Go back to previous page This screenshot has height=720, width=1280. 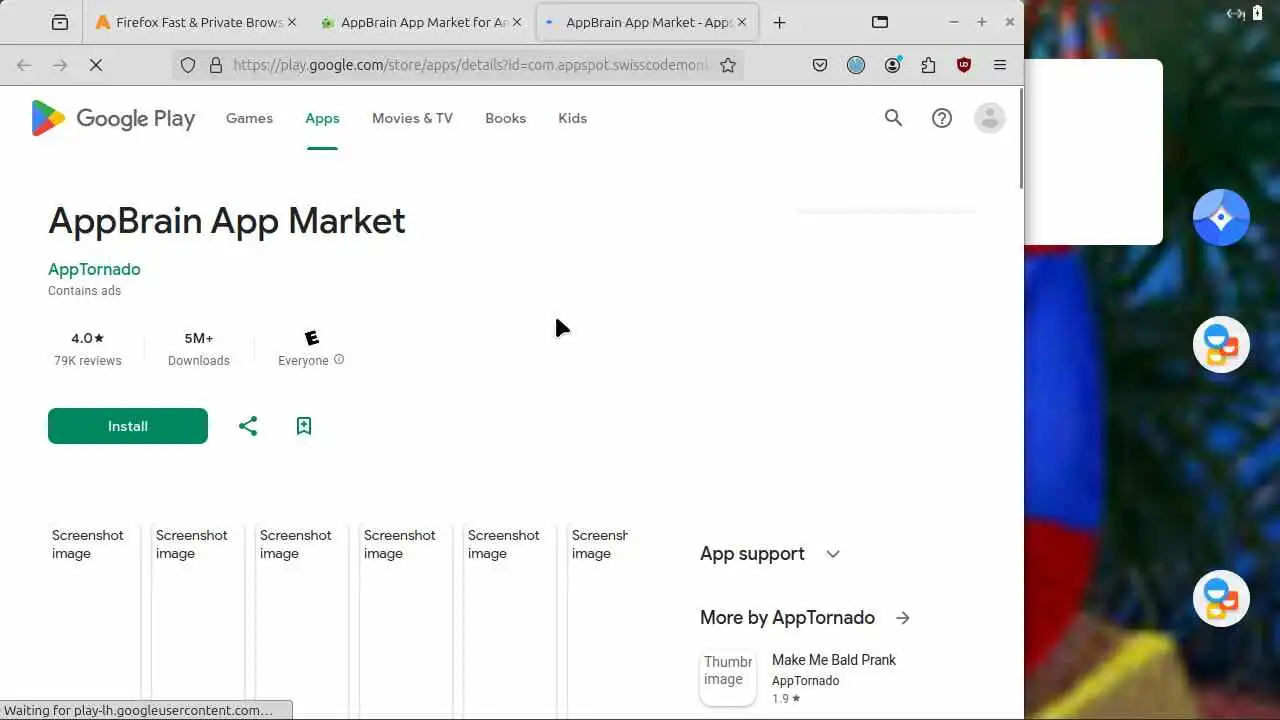(24, 65)
